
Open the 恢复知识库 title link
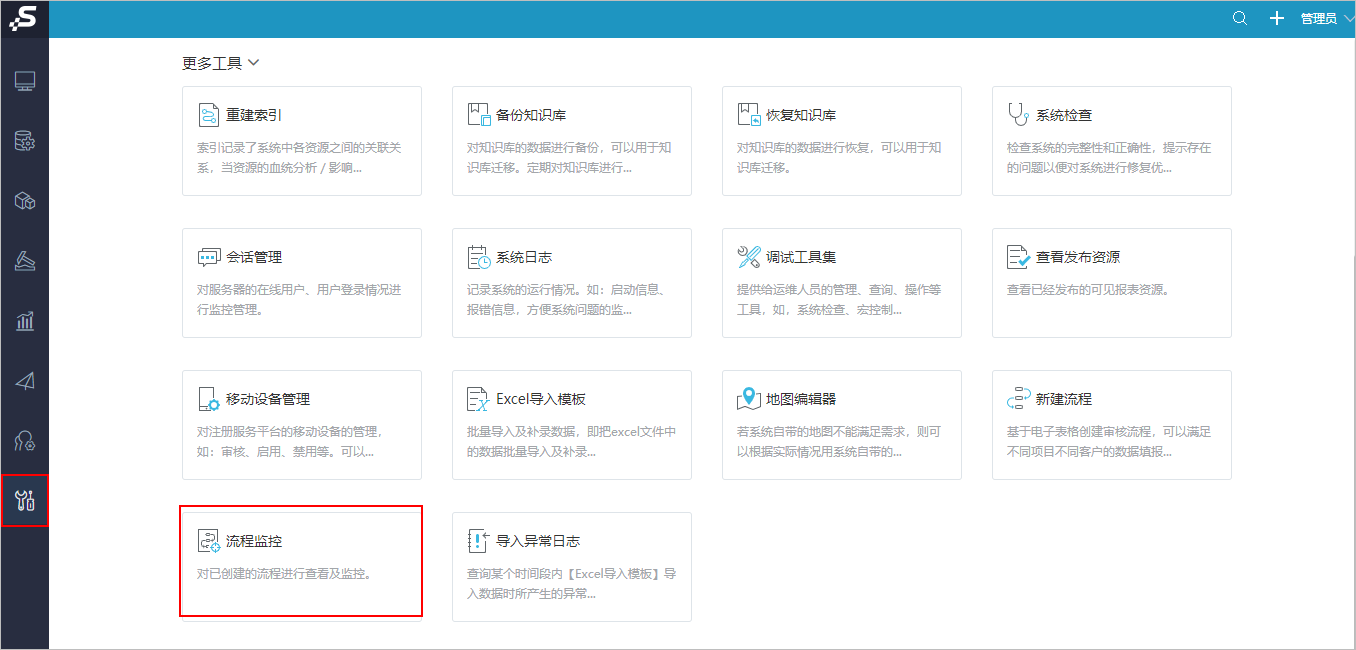click(x=801, y=115)
